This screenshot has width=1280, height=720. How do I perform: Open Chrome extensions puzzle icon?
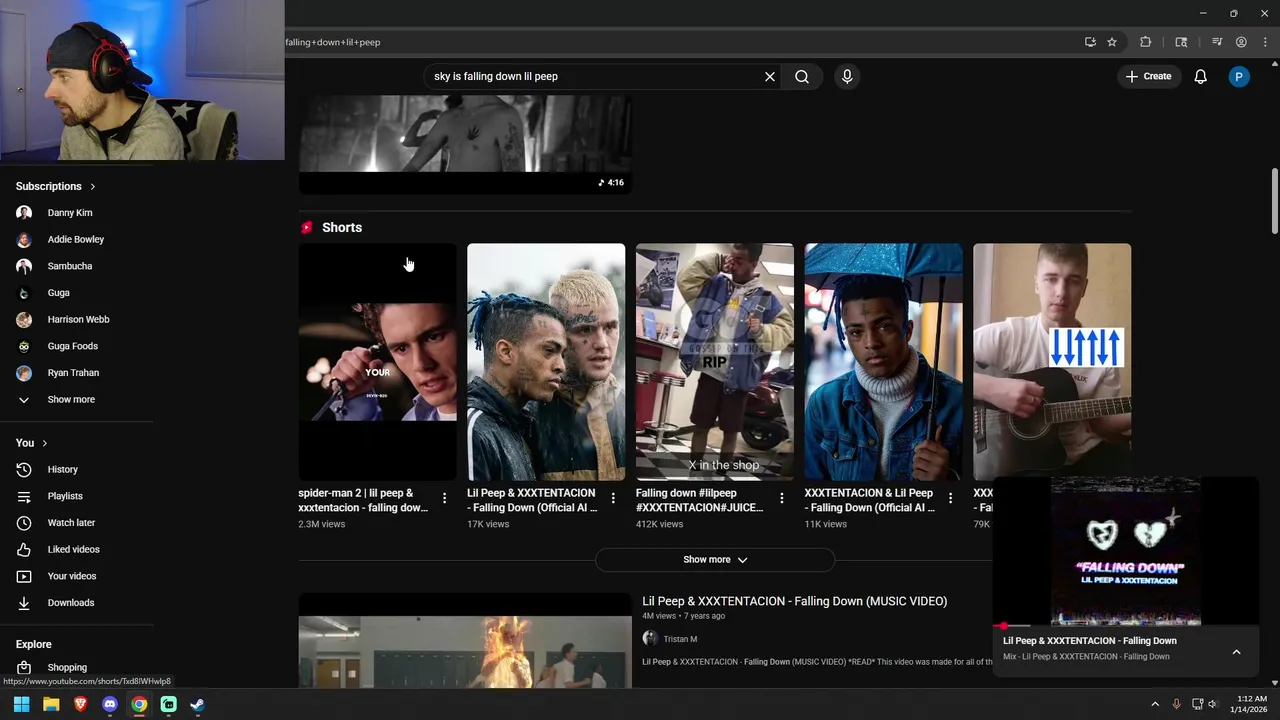coord(1146,42)
